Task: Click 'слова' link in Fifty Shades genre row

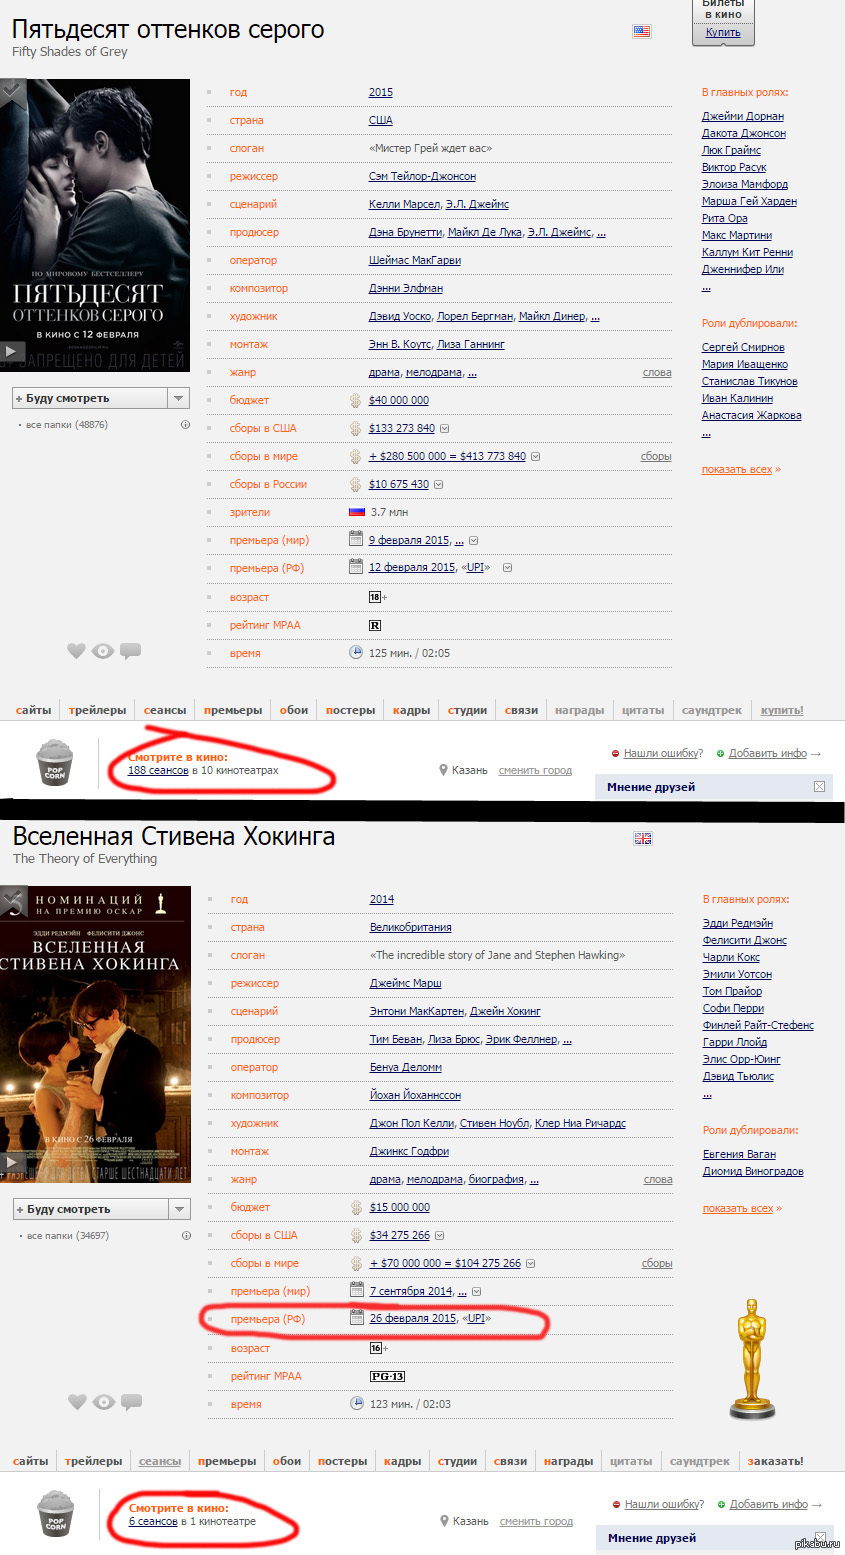Action: point(657,372)
